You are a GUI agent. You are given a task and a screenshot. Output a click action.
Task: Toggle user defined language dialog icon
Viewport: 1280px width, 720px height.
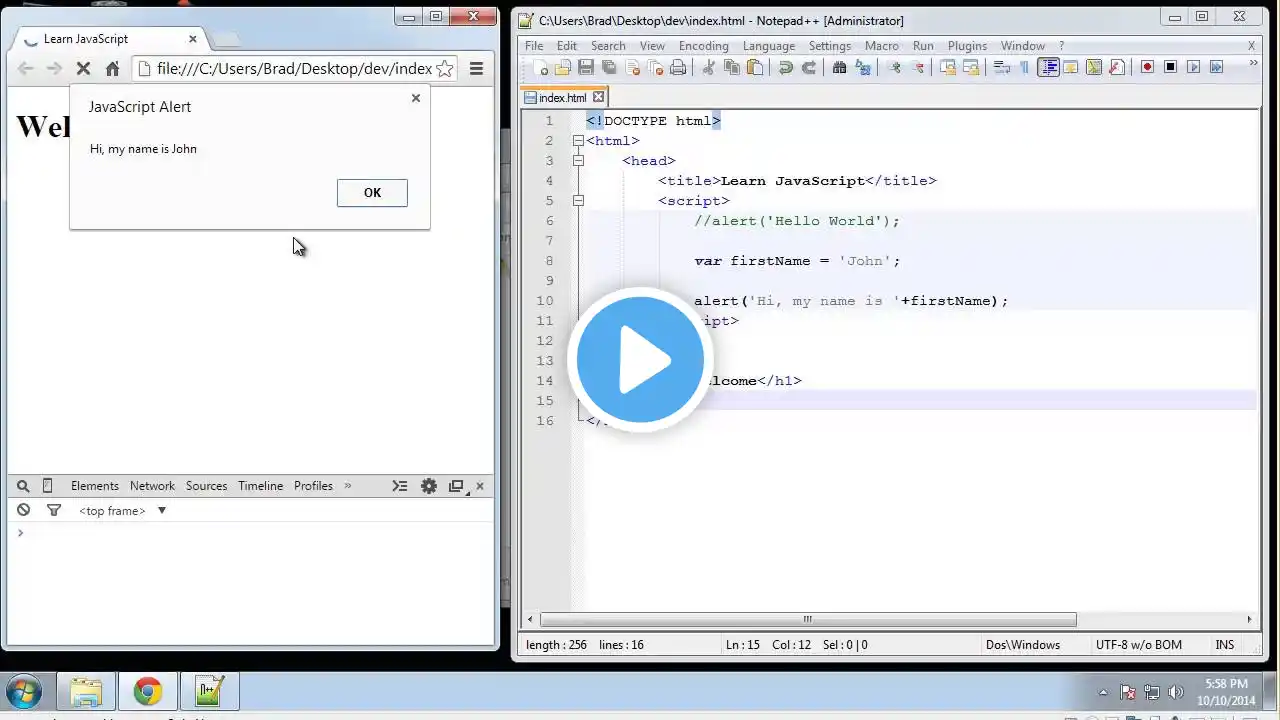[x=1071, y=67]
